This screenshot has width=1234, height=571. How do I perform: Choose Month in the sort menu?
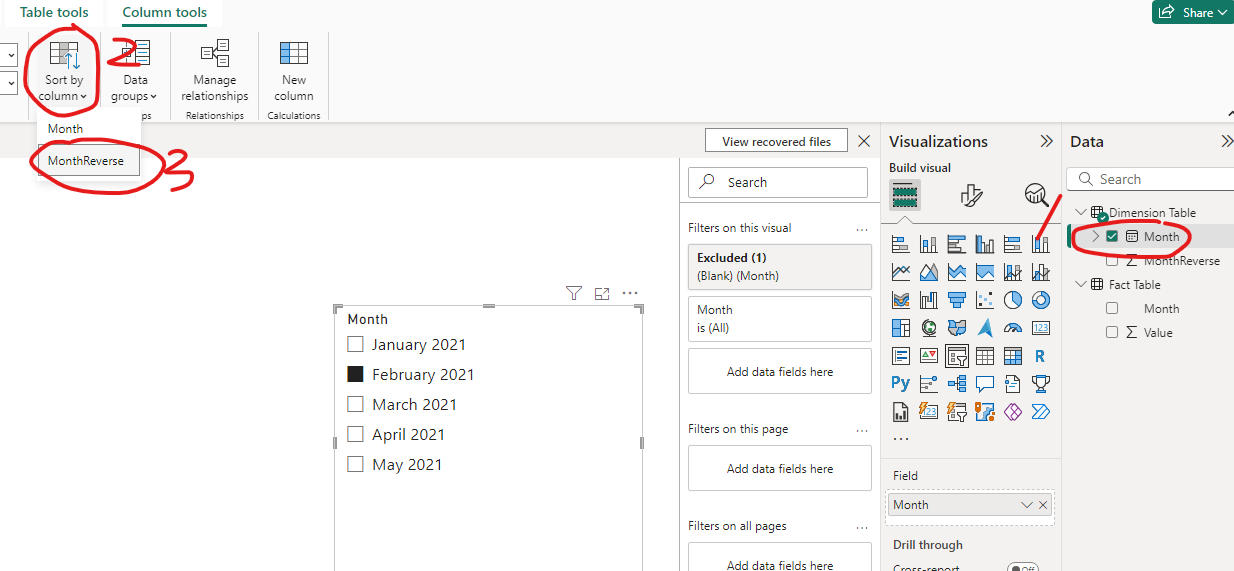(88, 129)
